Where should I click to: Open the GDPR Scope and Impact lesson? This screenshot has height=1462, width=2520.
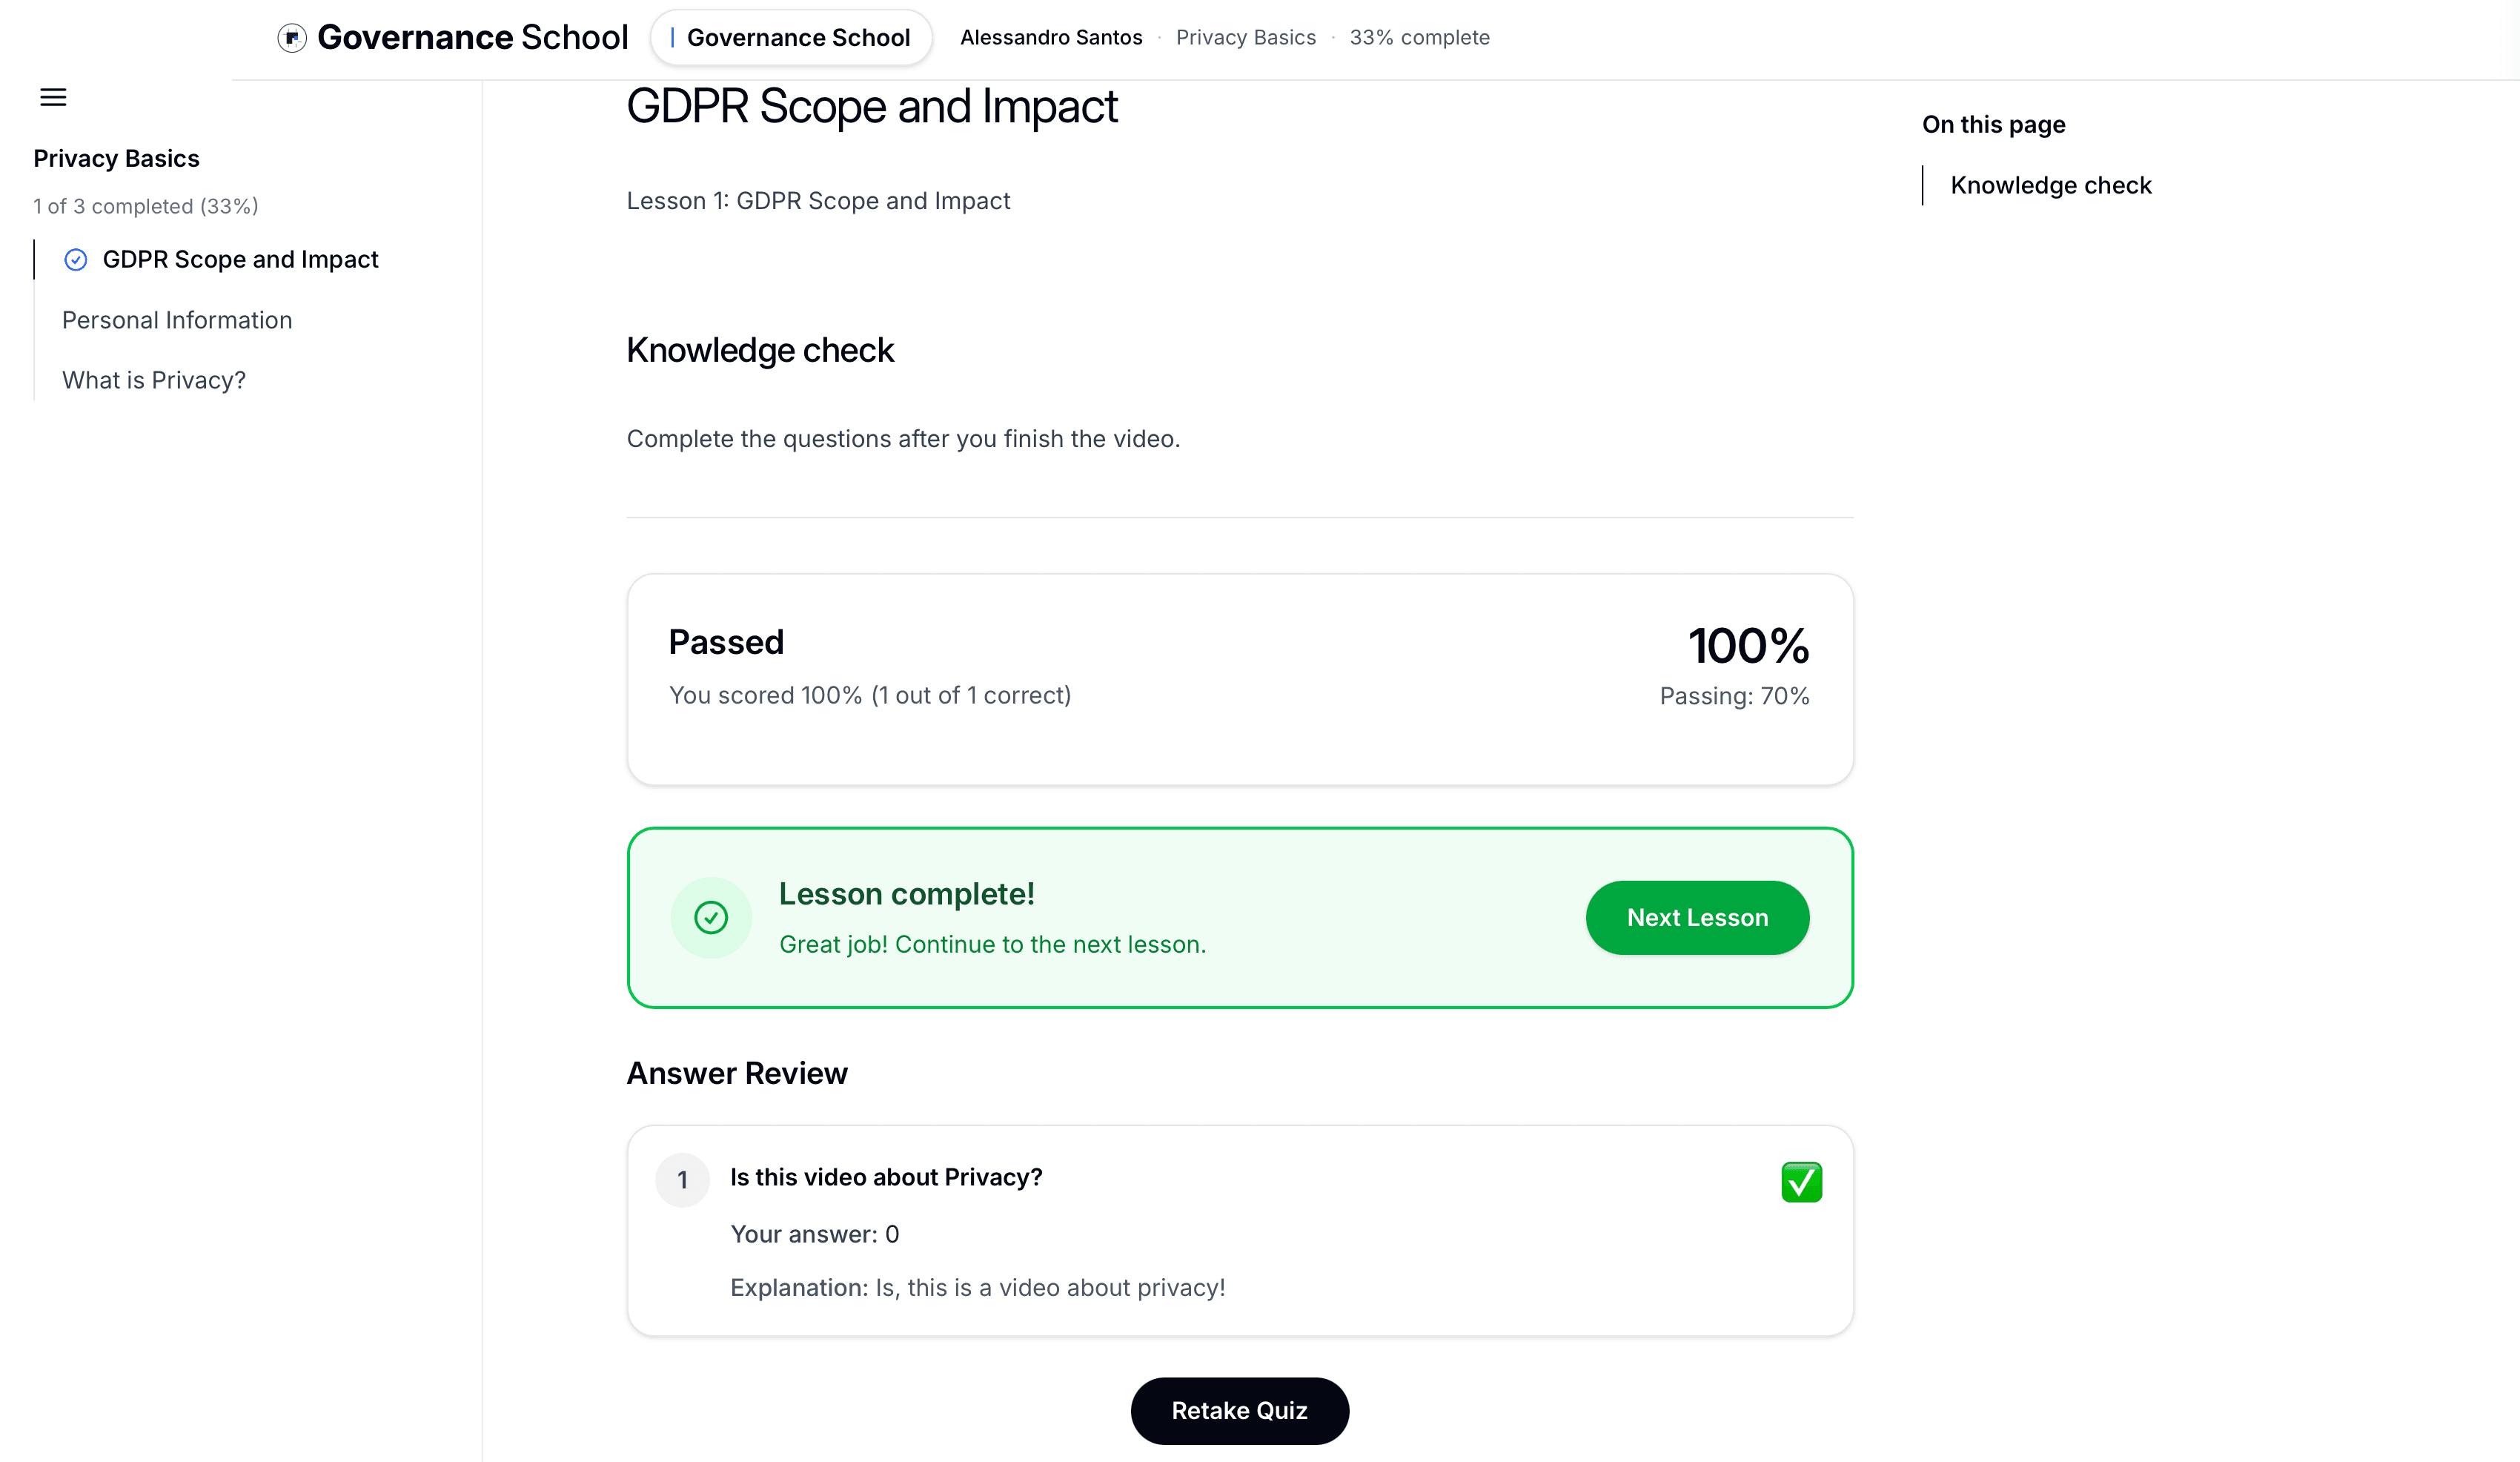(x=240, y=260)
